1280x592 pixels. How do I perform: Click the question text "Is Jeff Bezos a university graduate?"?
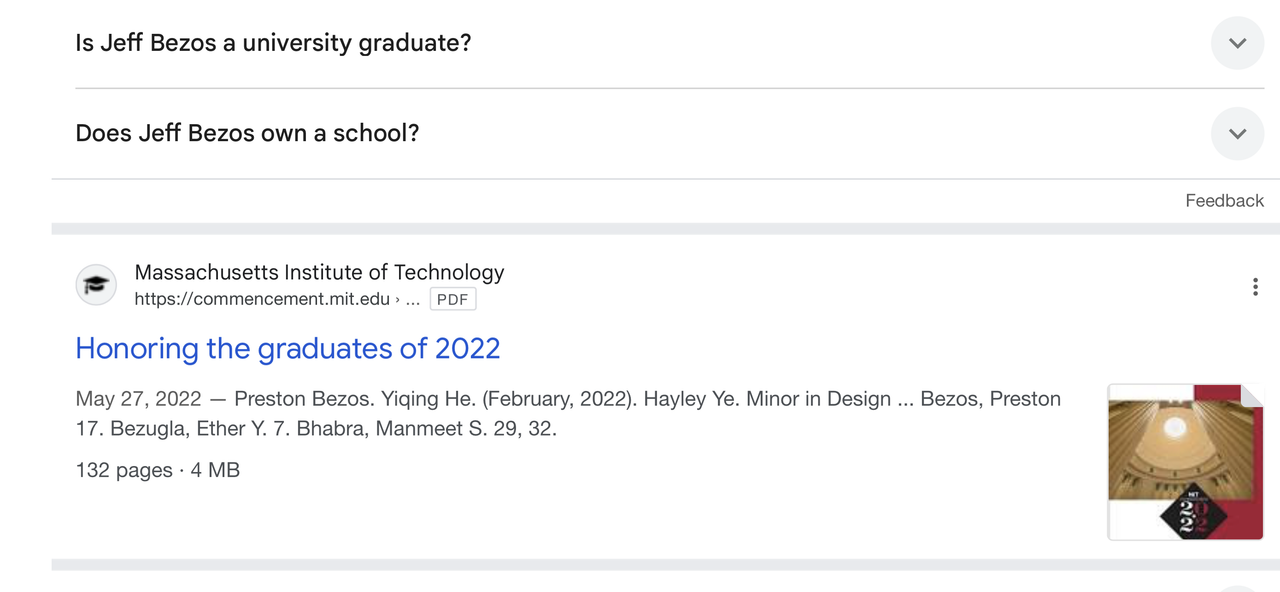point(273,43)
